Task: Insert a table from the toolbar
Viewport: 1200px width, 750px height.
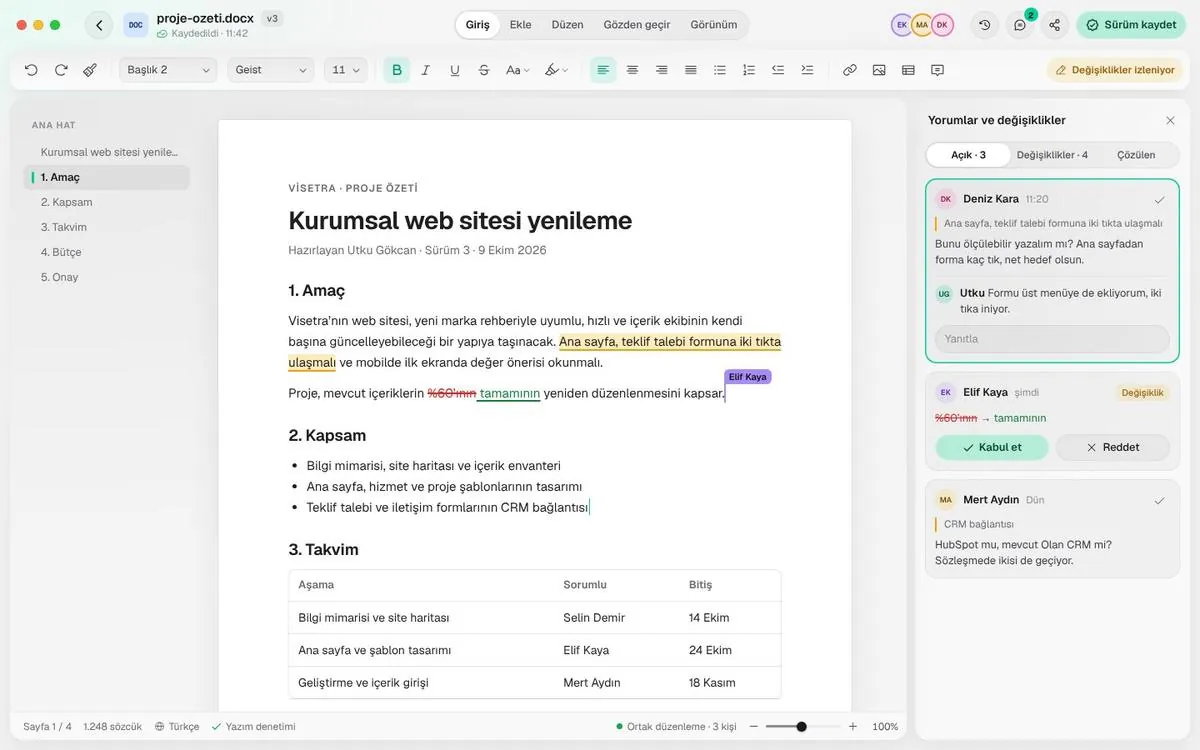Action: (x=908, y=70)
